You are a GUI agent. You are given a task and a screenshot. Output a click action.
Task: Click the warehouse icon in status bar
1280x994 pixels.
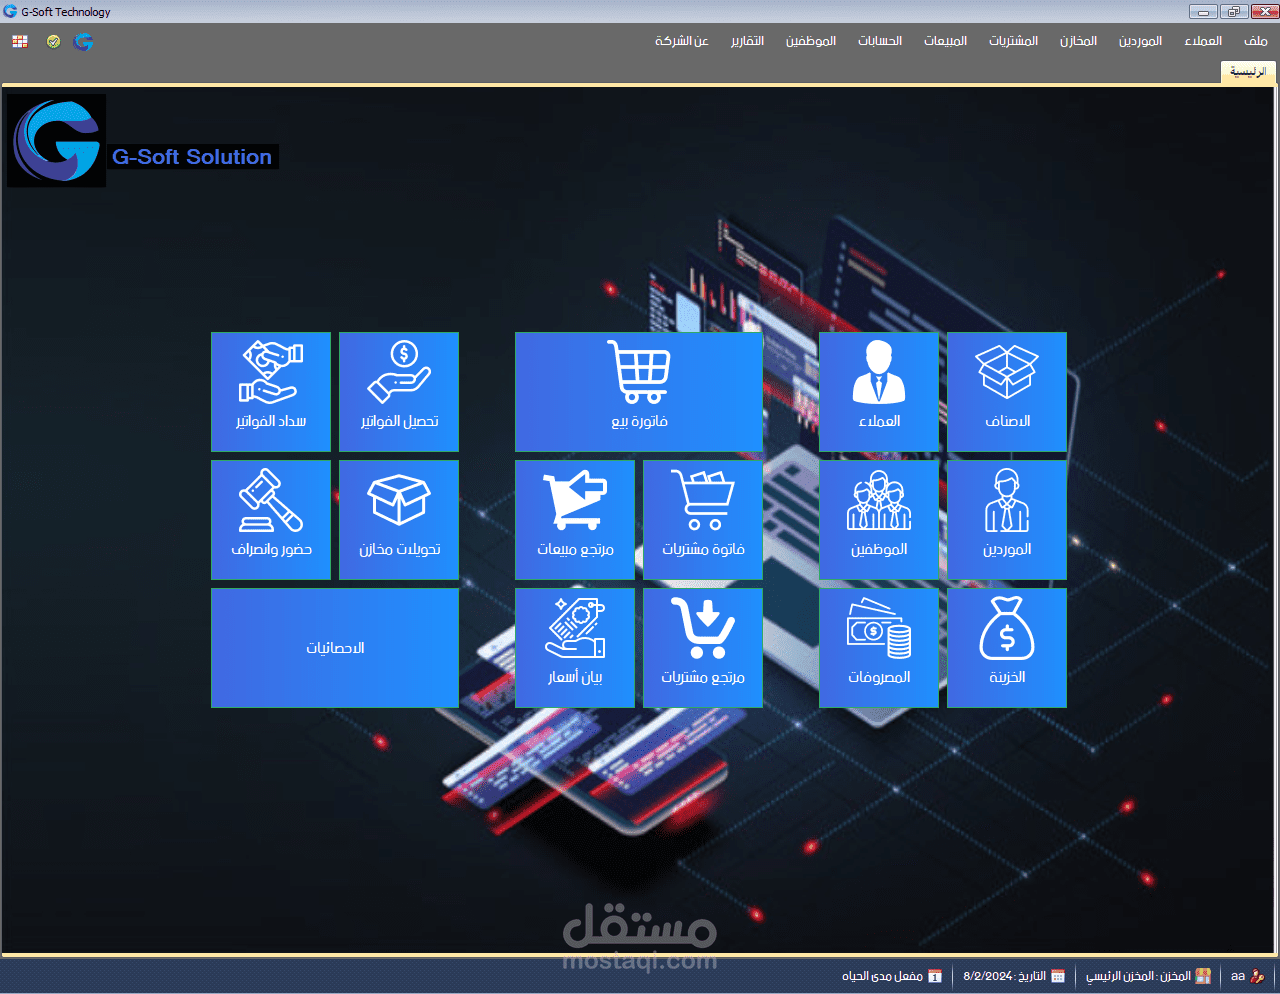pyautogui.click(x=1203, y=976)
